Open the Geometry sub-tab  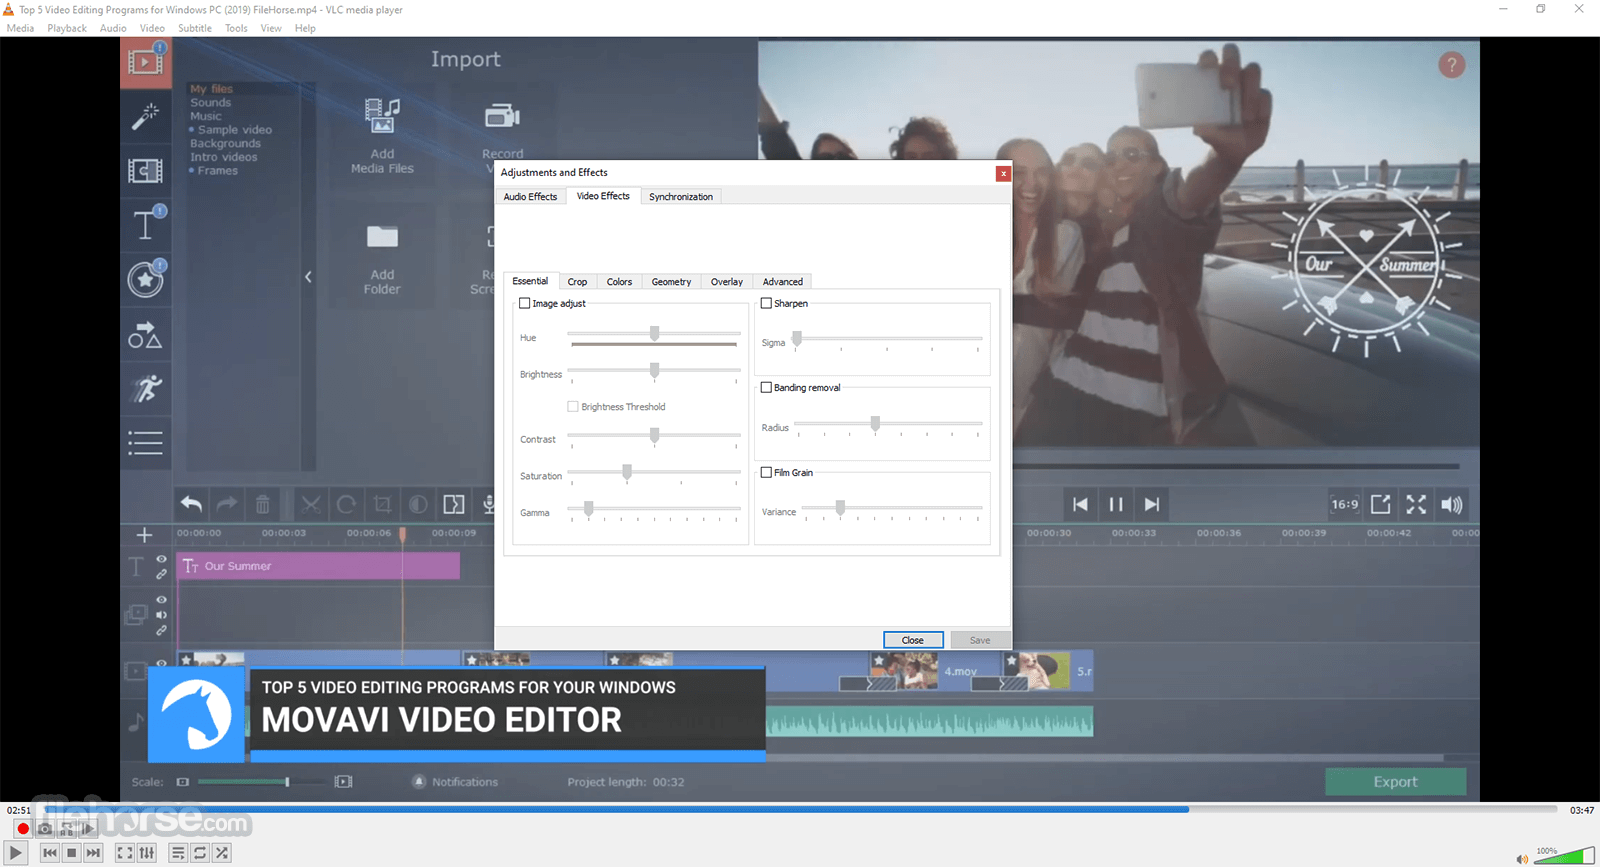tap(671, 282)
